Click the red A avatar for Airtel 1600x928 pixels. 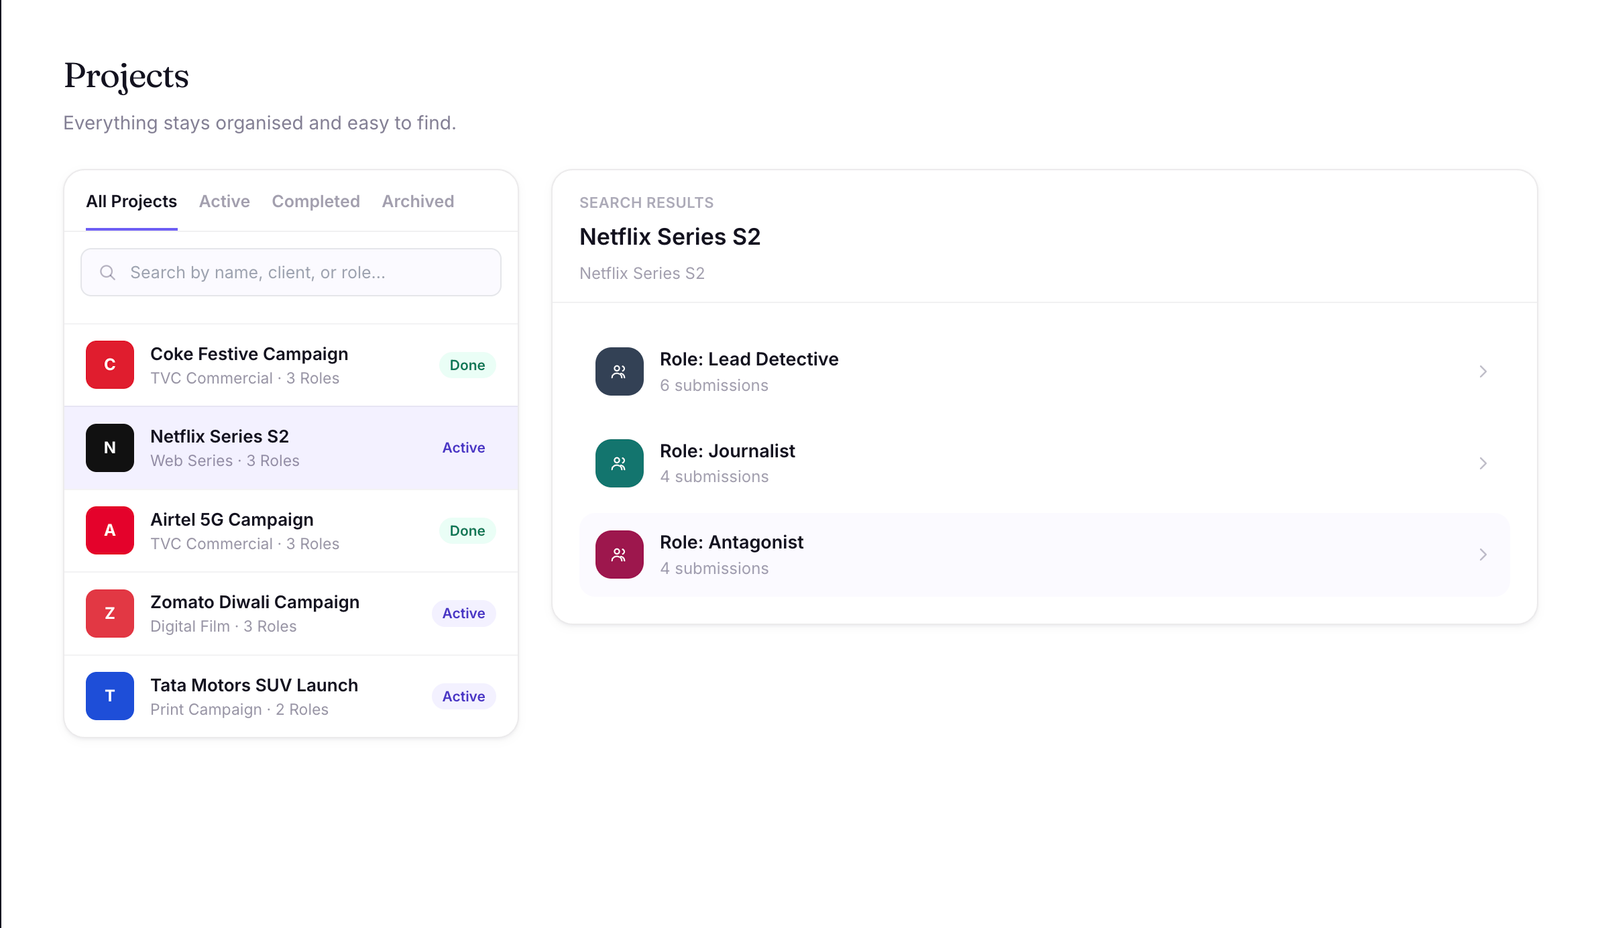click(110, 530)
